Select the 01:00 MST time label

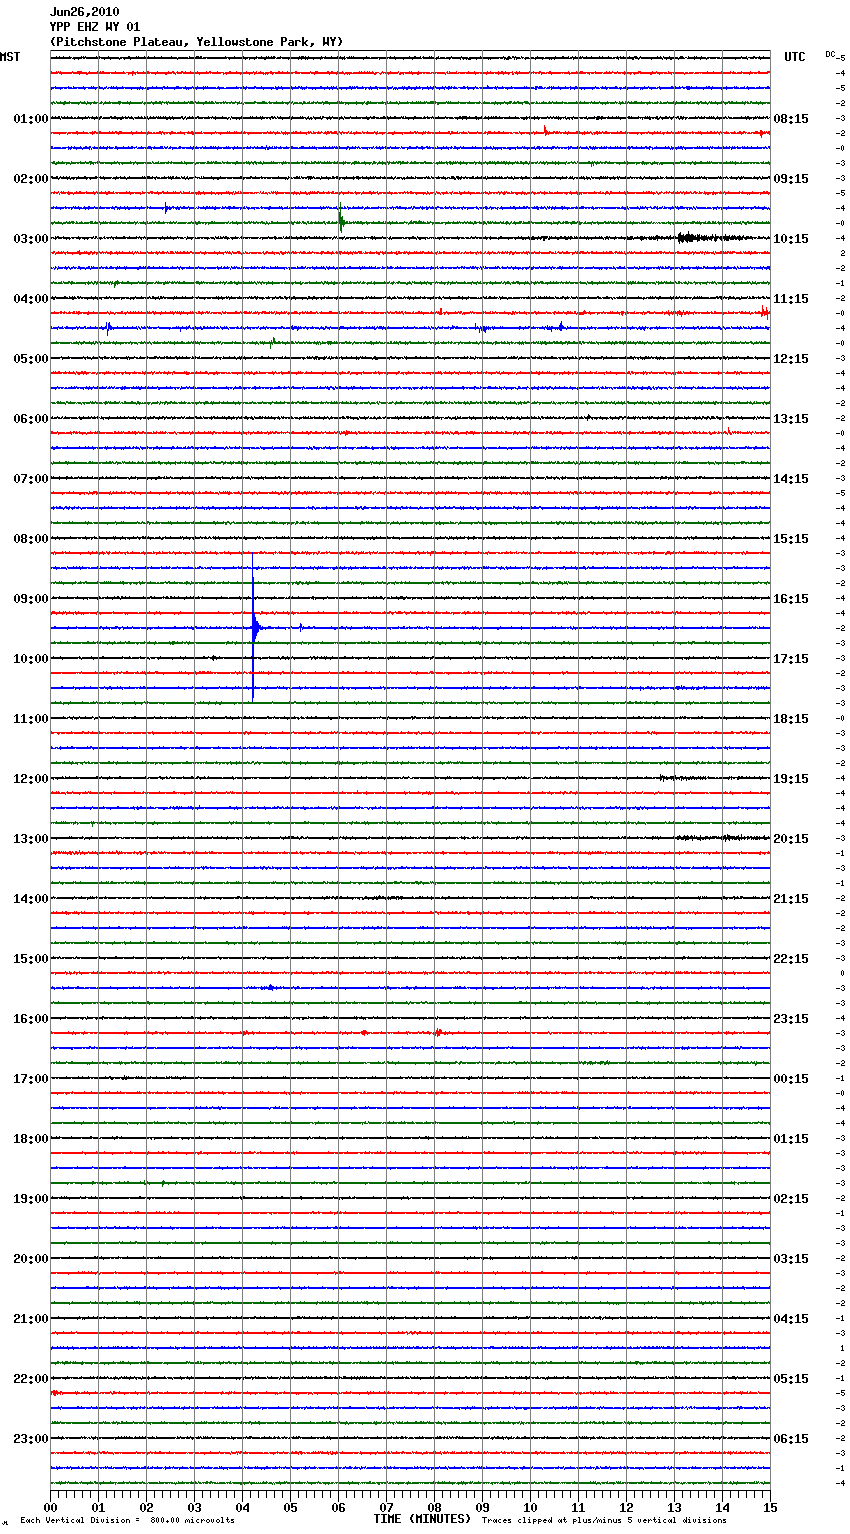coord(30,119)
